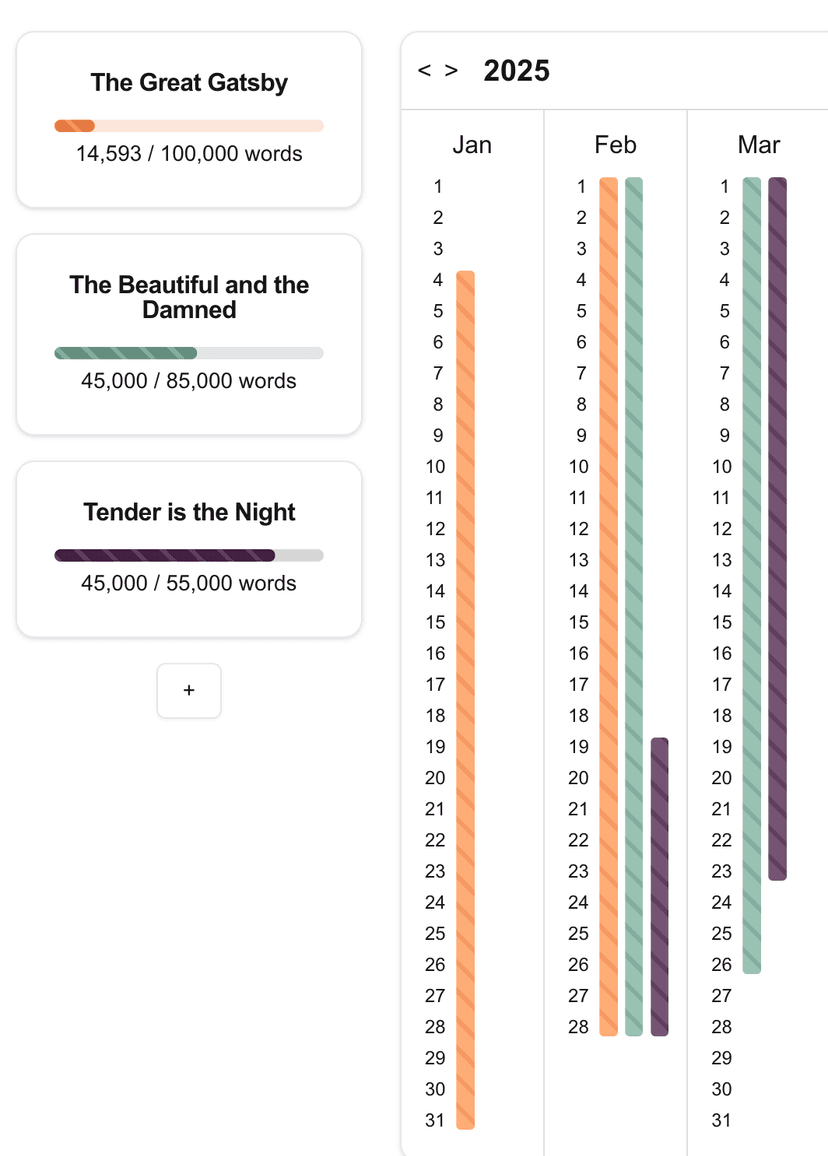Image resolution: width=828 pixels, height=1156 pixels.
Task: Click the Feb month header
Action: 616,144
